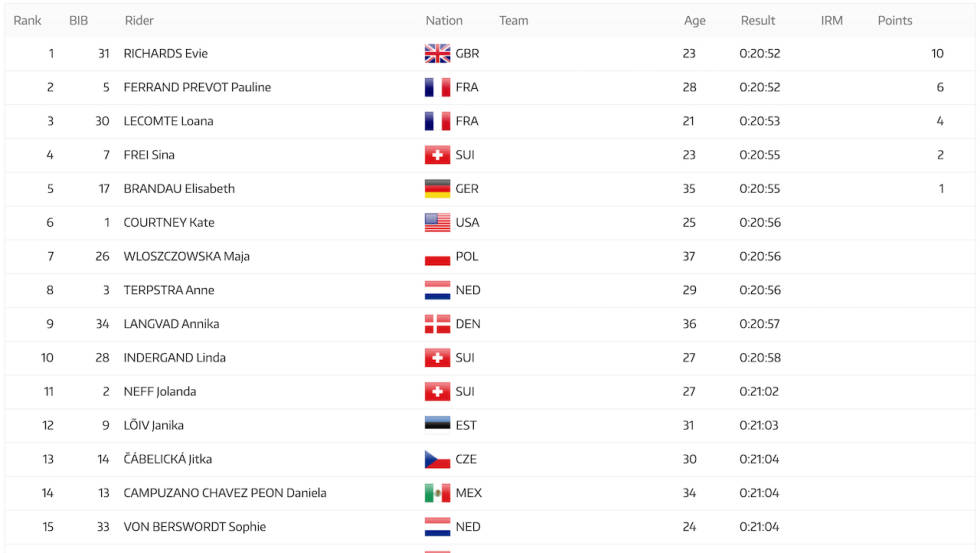
Task: Click Anne Terpstra's Netherlands flag icon
Action: [x=437, y=290]
